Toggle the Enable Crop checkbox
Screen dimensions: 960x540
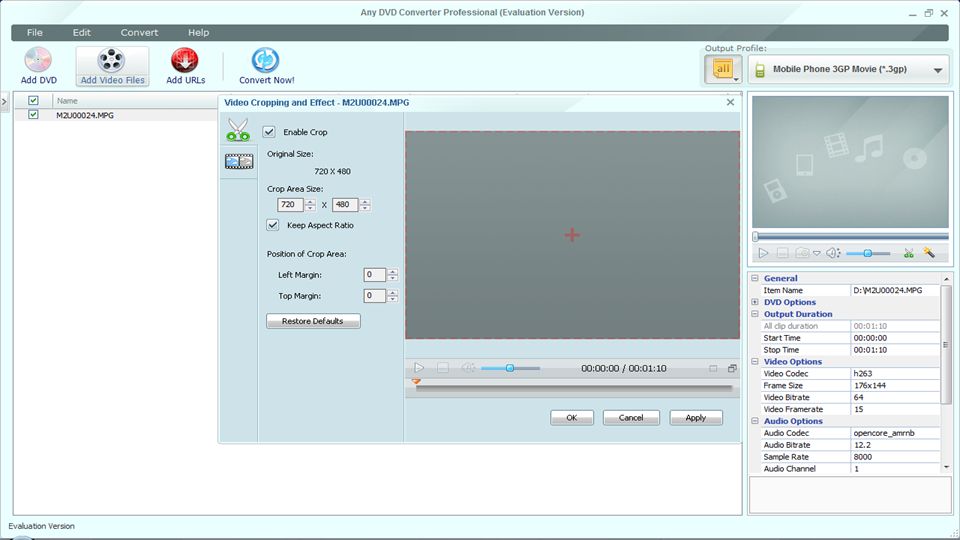coord(269,132)
